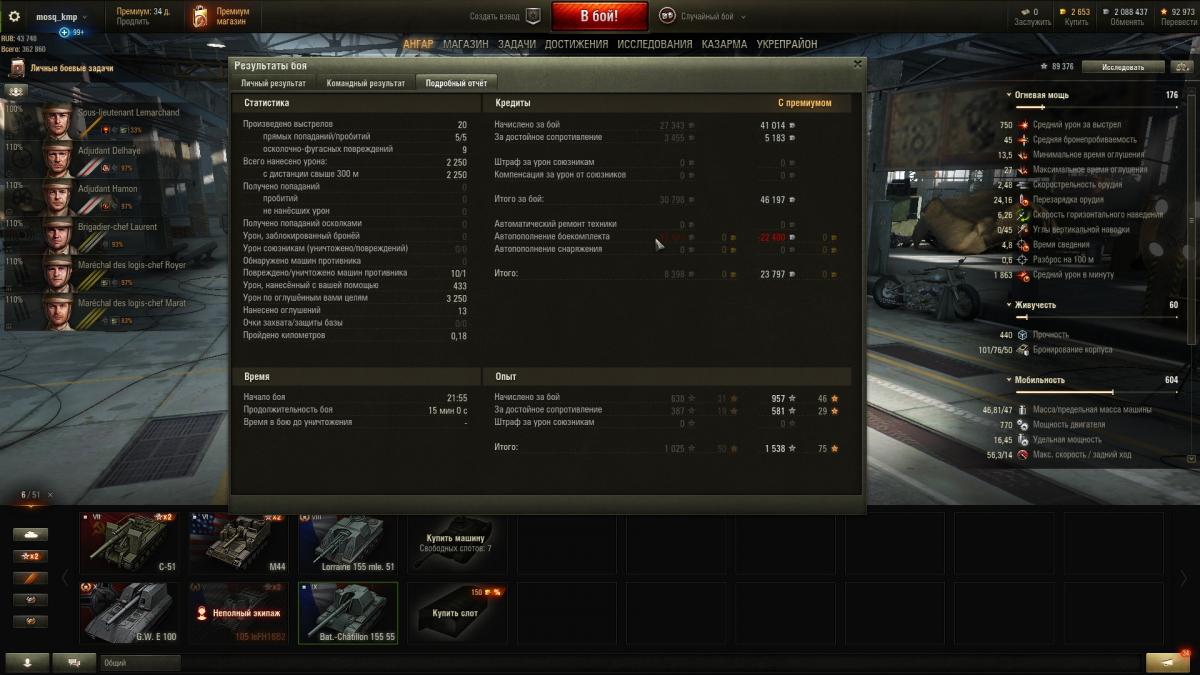1200x675 pixels.
Task: Select the G.W. E 100 tank
Action: click(129, 613)
